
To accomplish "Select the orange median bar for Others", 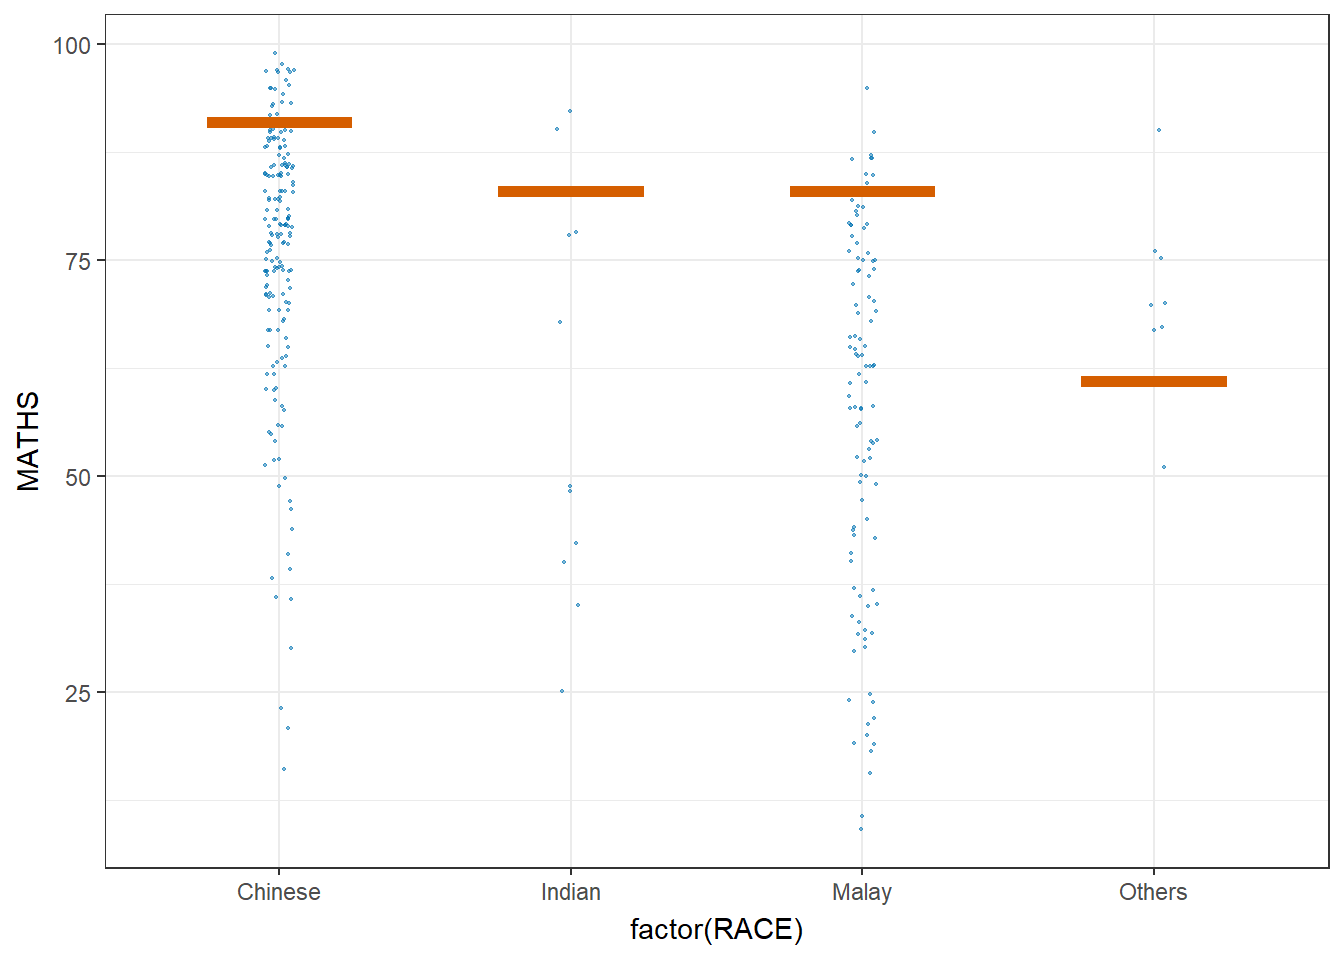I will pyautogui.click(x=1153, y=381).
